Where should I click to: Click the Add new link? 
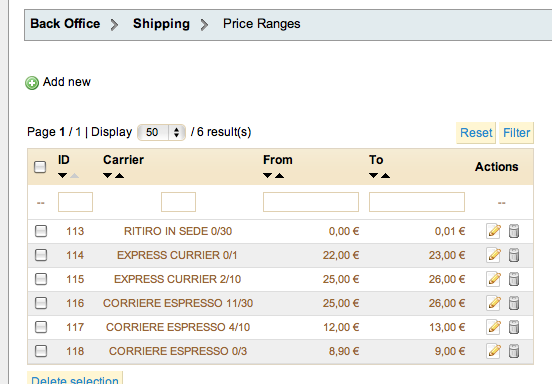(x=67, y=82)
